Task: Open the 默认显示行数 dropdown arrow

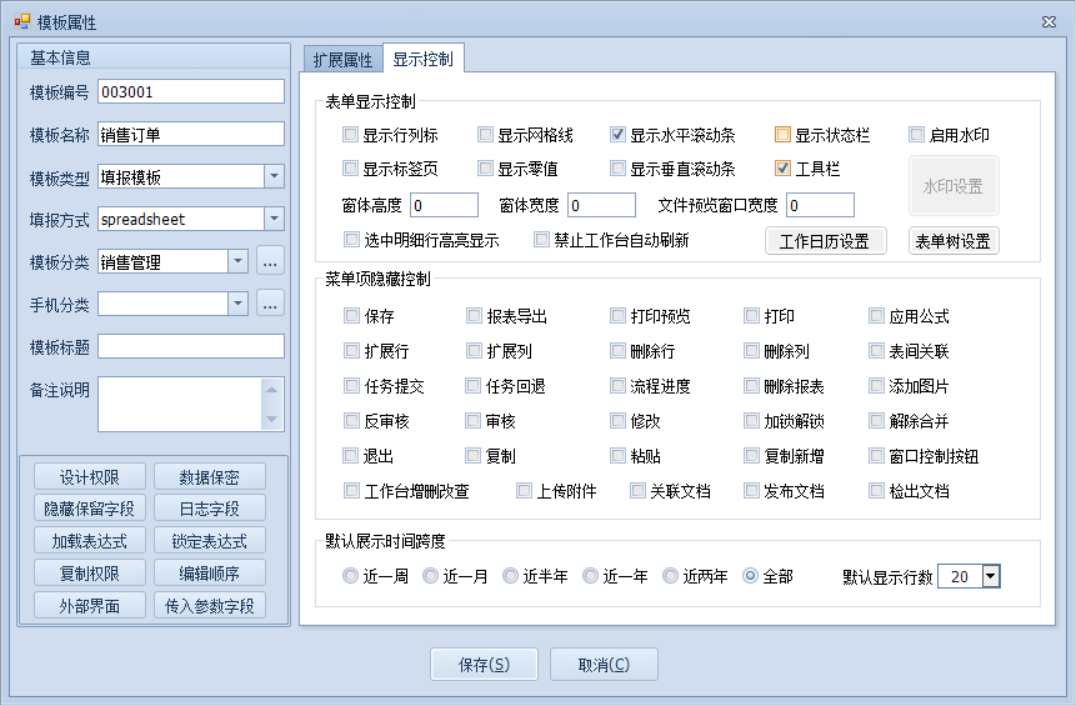Action: tap(990, 576)
